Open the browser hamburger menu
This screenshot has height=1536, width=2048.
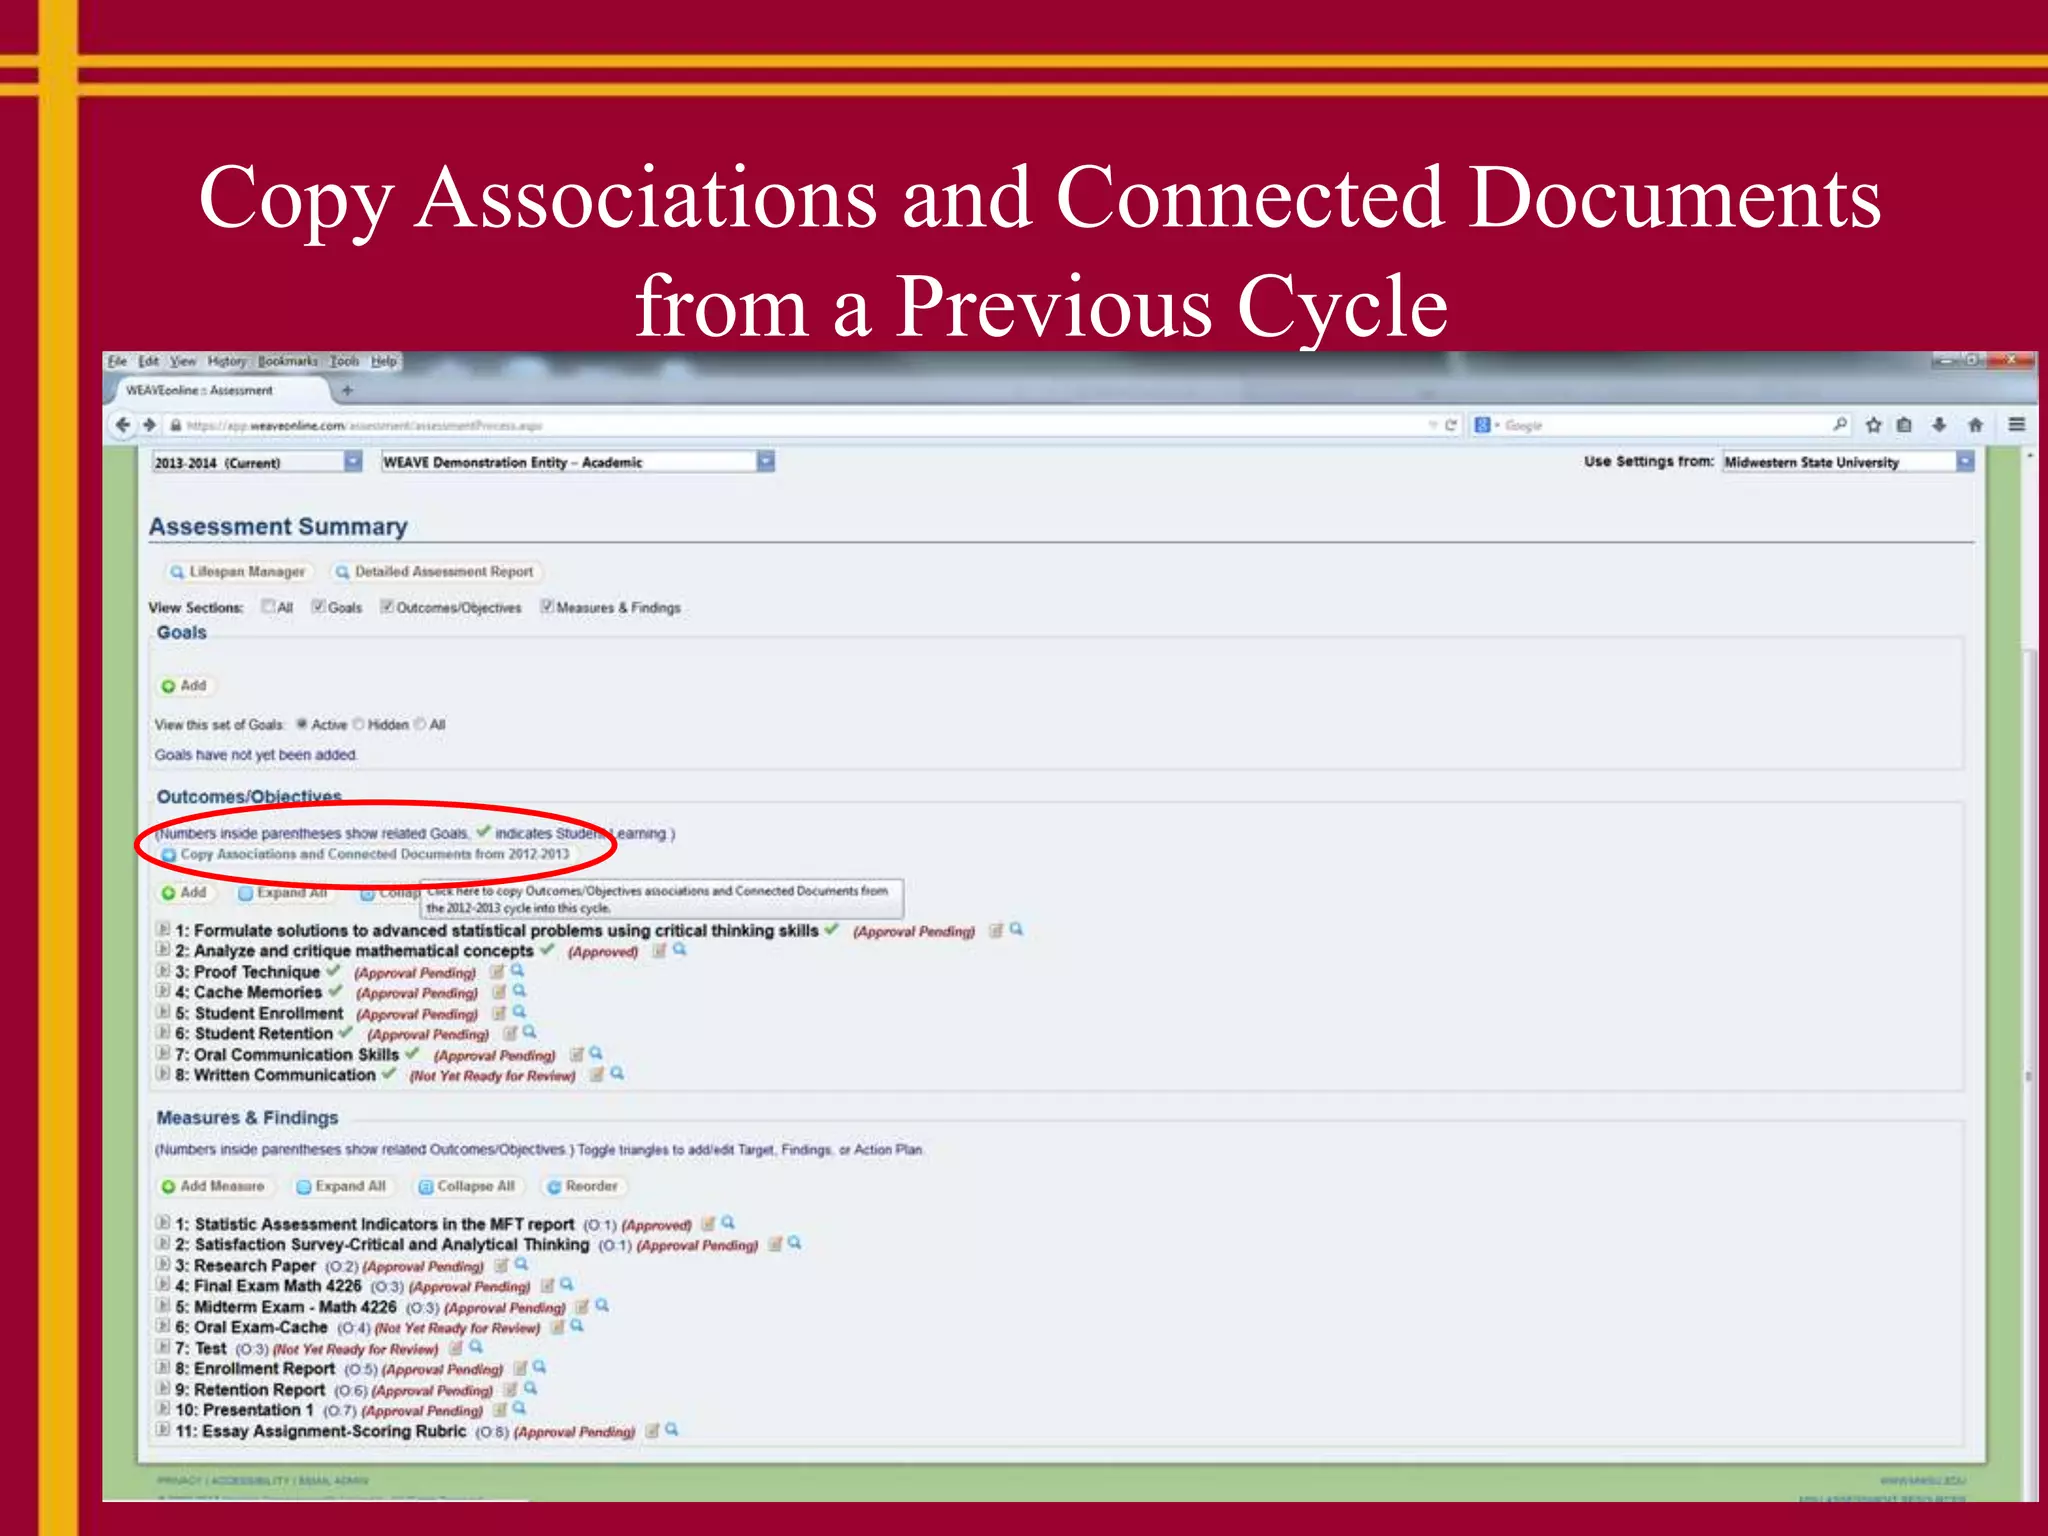tap(2017, 425)
